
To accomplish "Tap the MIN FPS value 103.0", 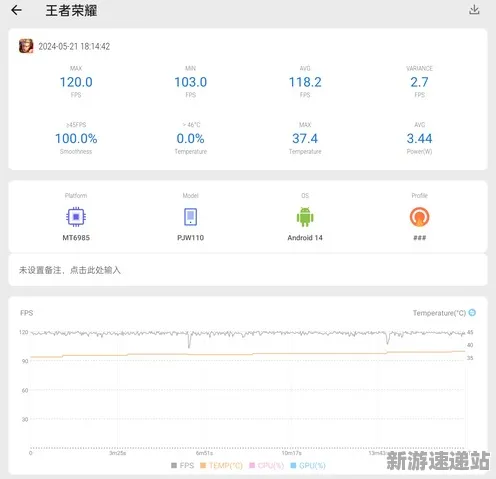I will tap(191, 82).
